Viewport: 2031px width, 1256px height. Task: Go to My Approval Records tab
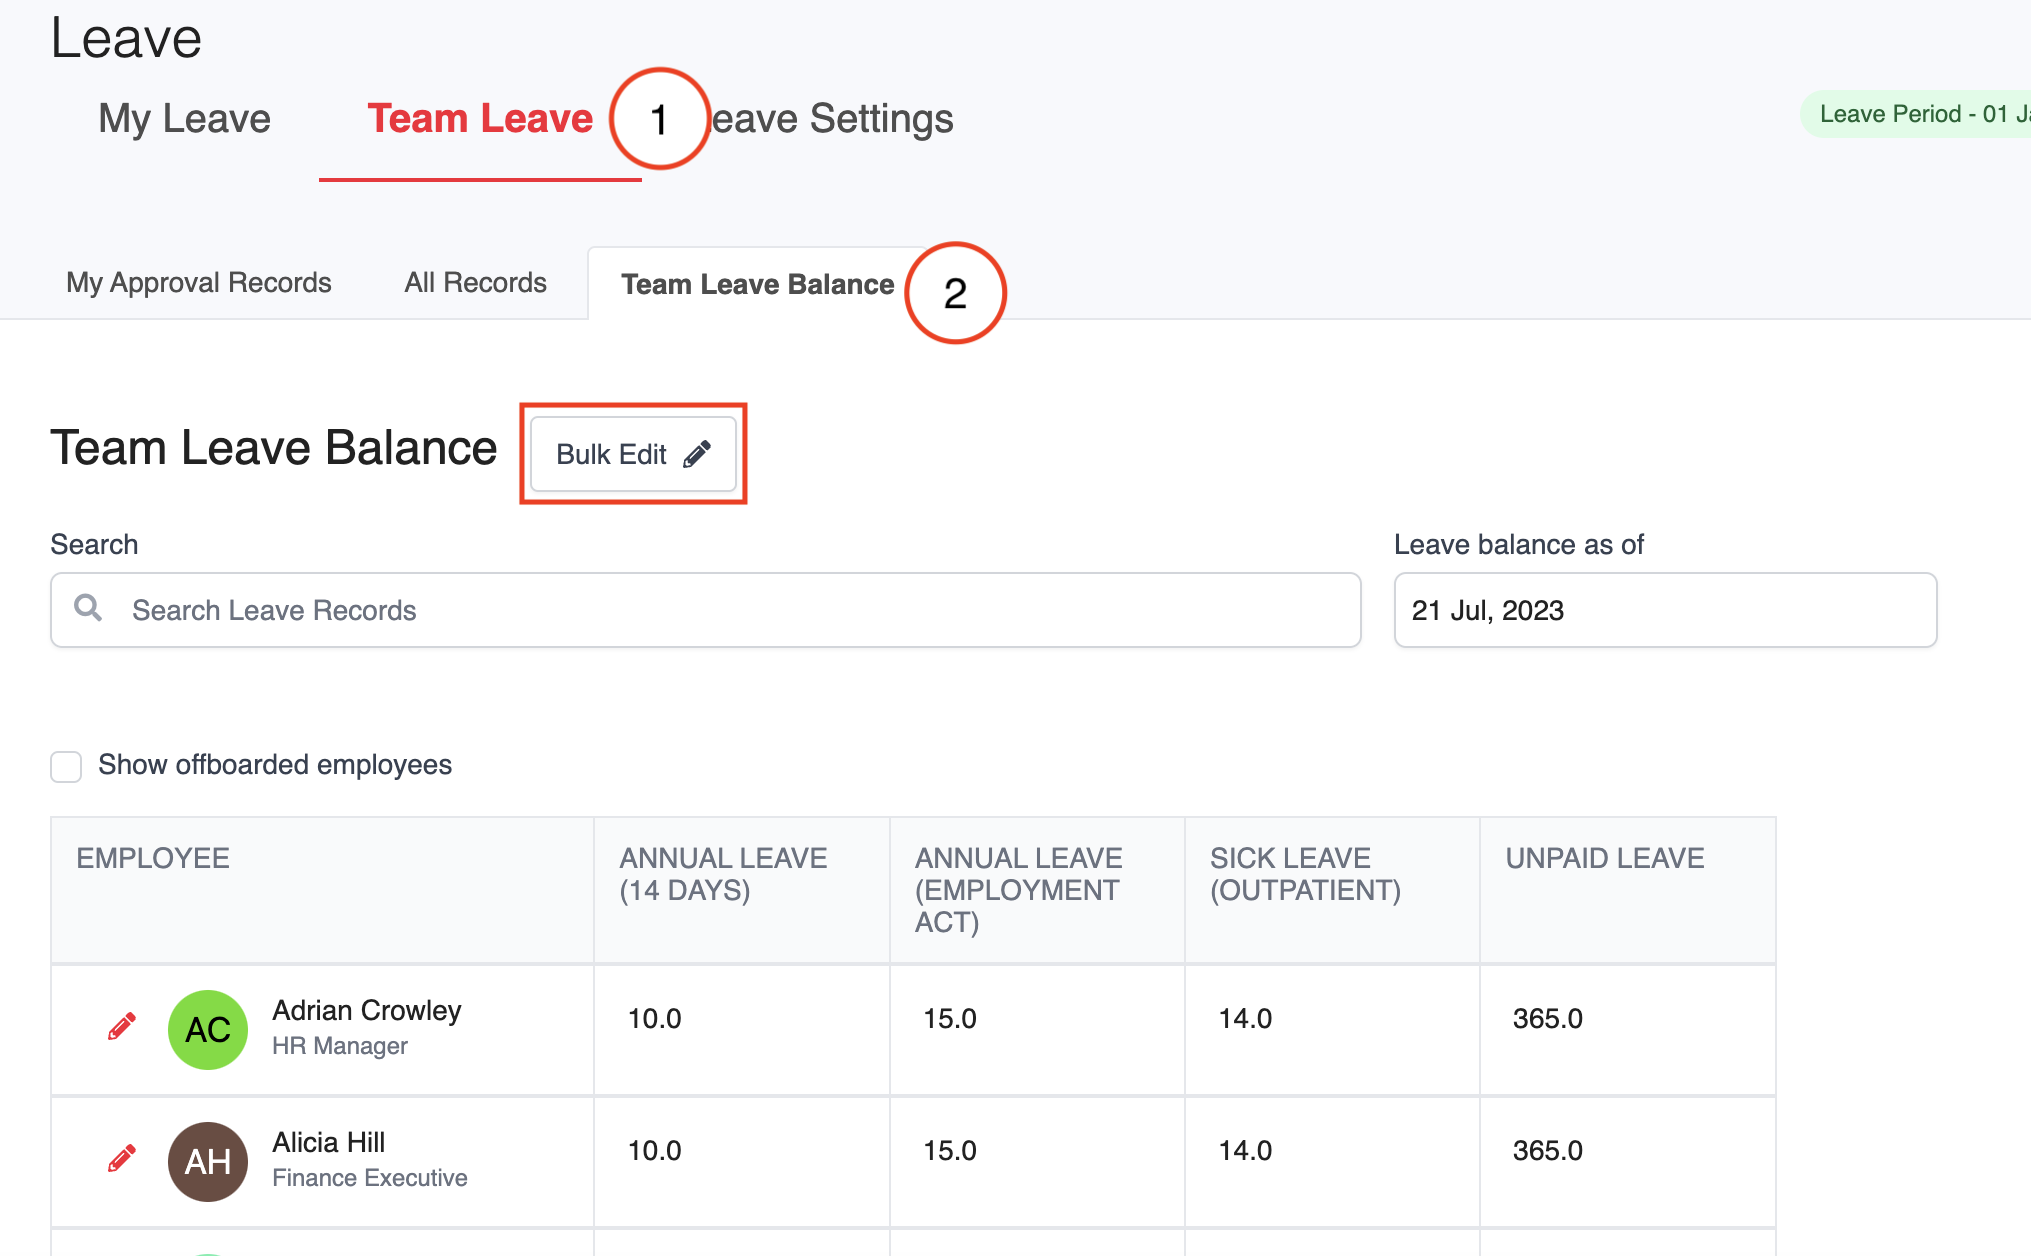(x=198, y=283)
